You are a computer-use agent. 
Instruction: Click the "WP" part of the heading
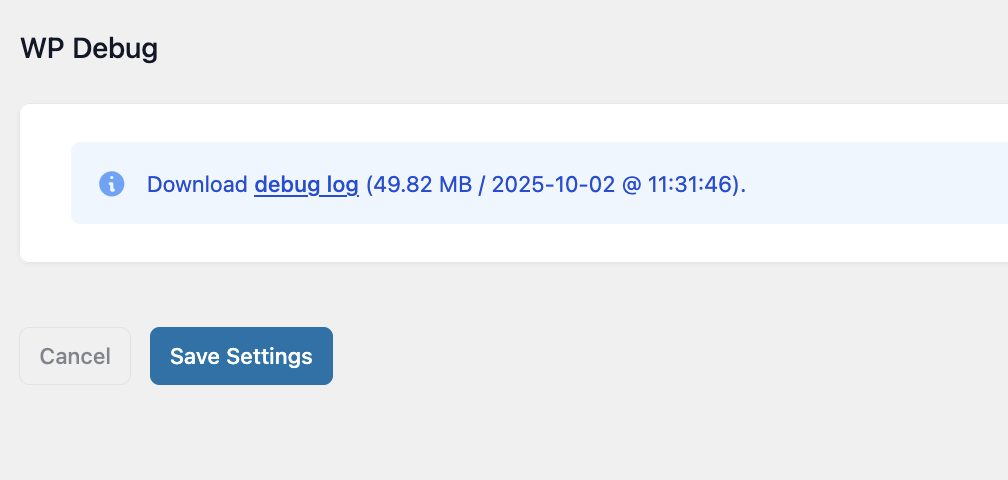click(42, 49)
